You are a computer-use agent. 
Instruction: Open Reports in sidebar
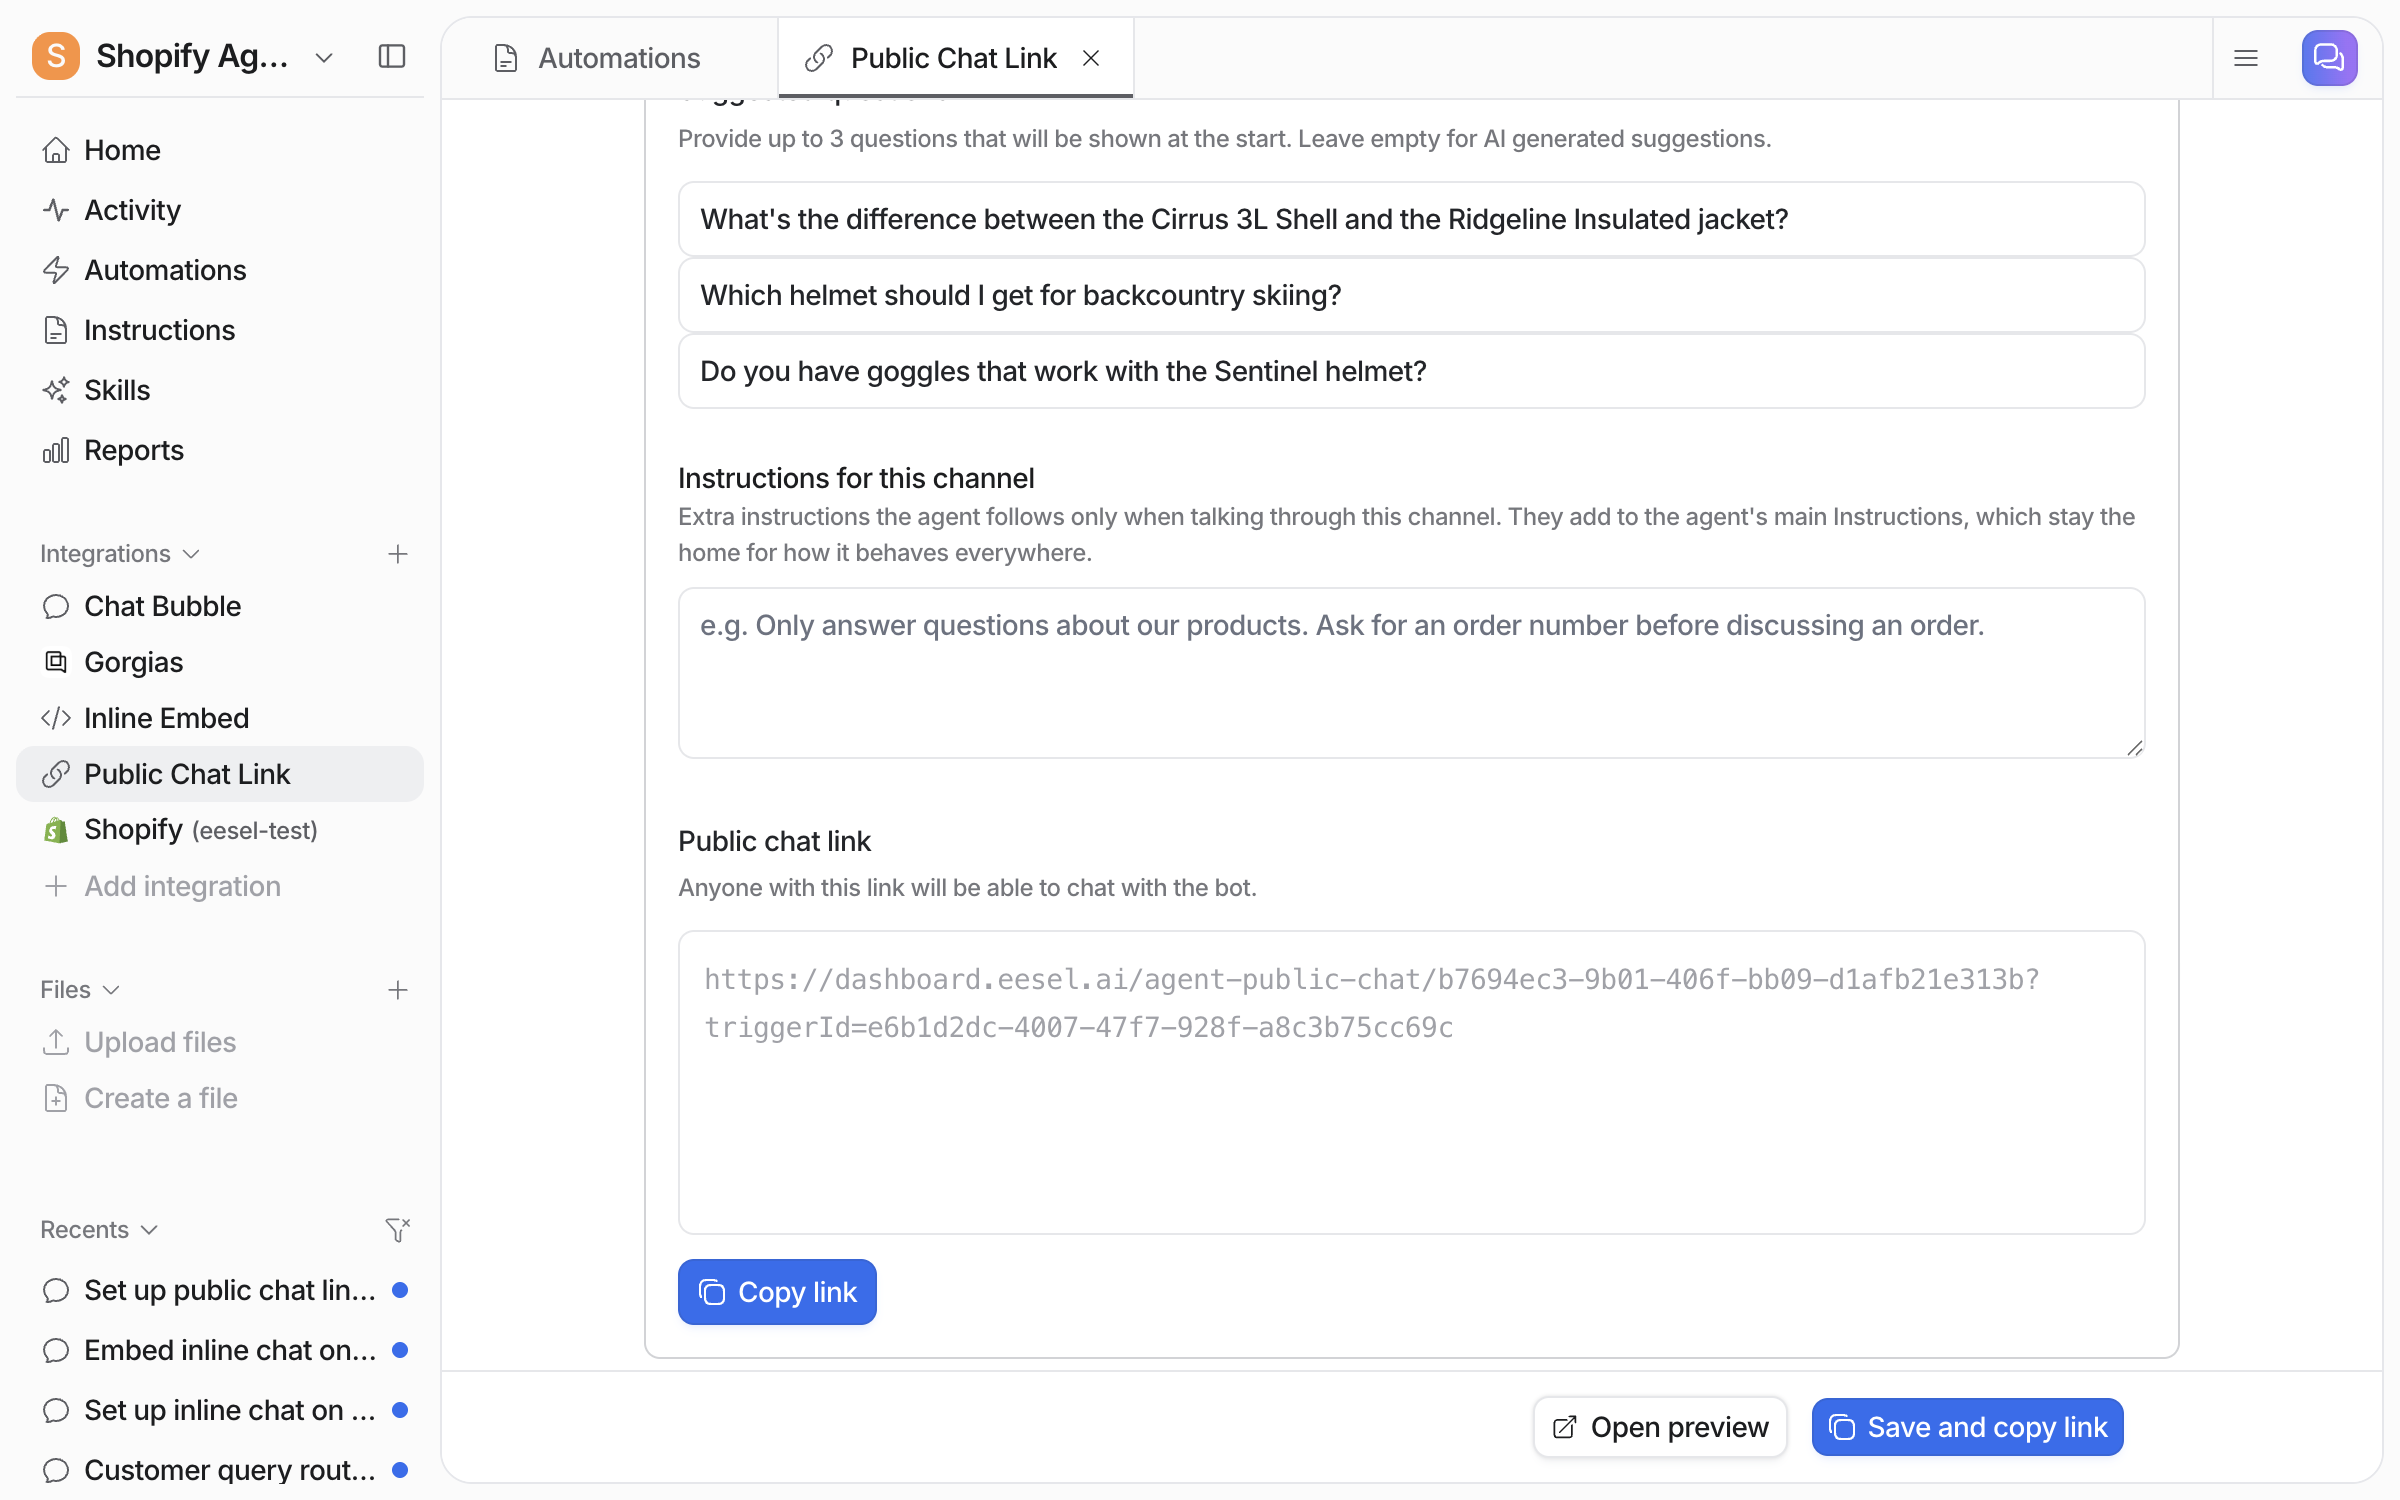[220, 450]
